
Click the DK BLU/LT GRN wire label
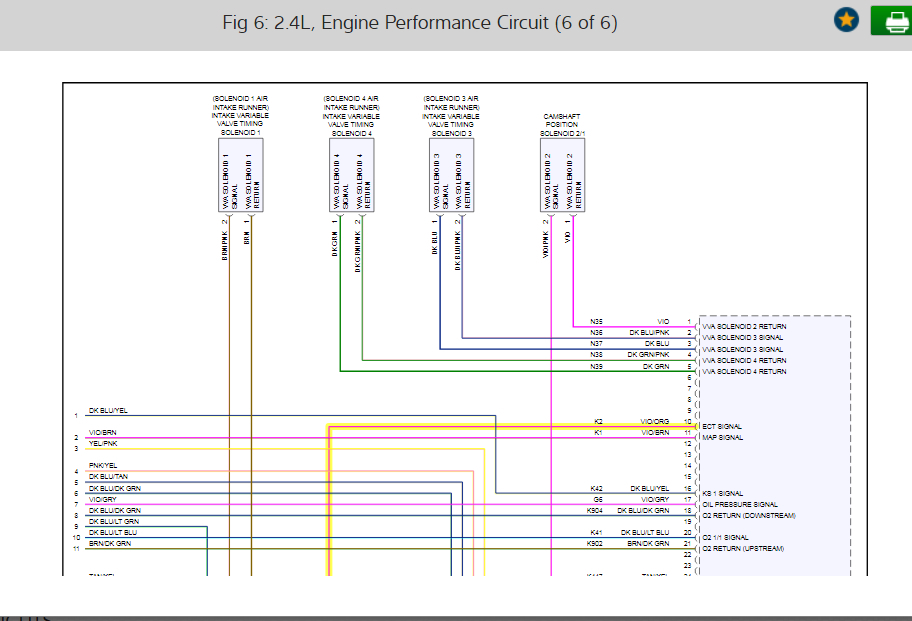click(x=114, y=522)
